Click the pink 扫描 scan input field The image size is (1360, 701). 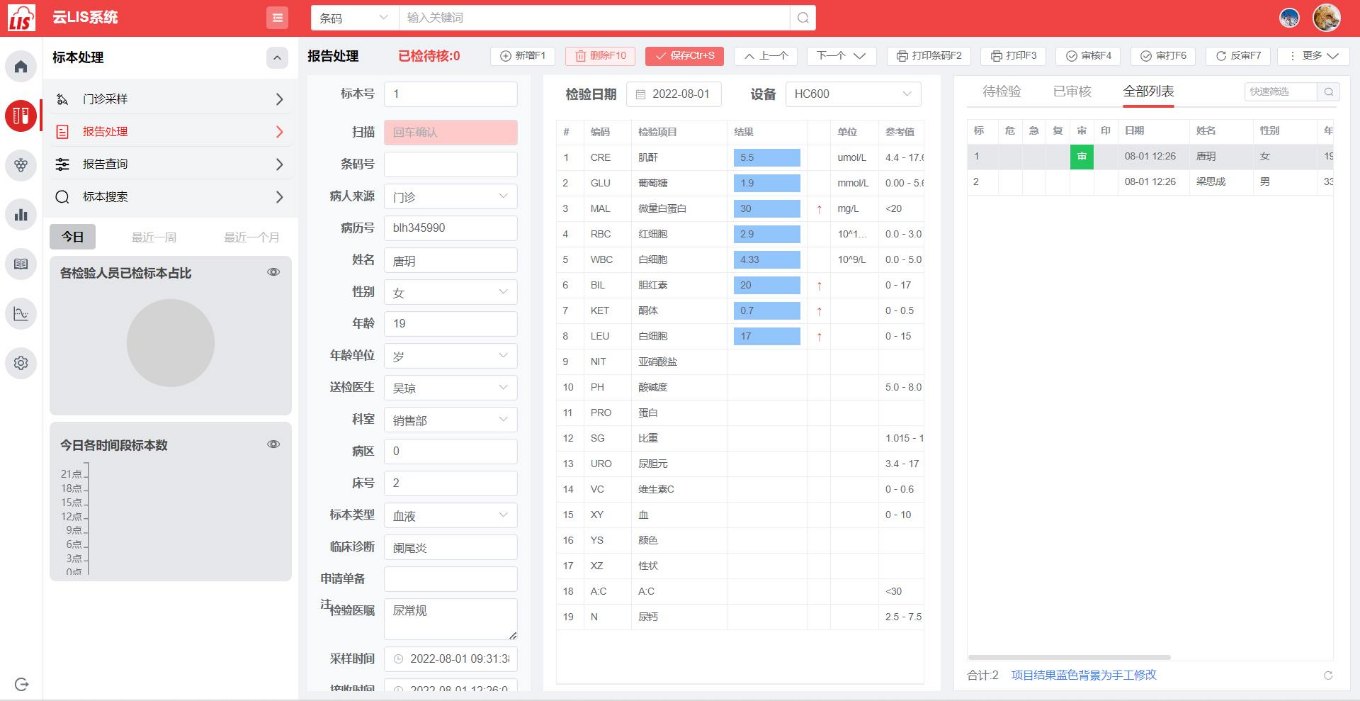(x=451, y=132)
